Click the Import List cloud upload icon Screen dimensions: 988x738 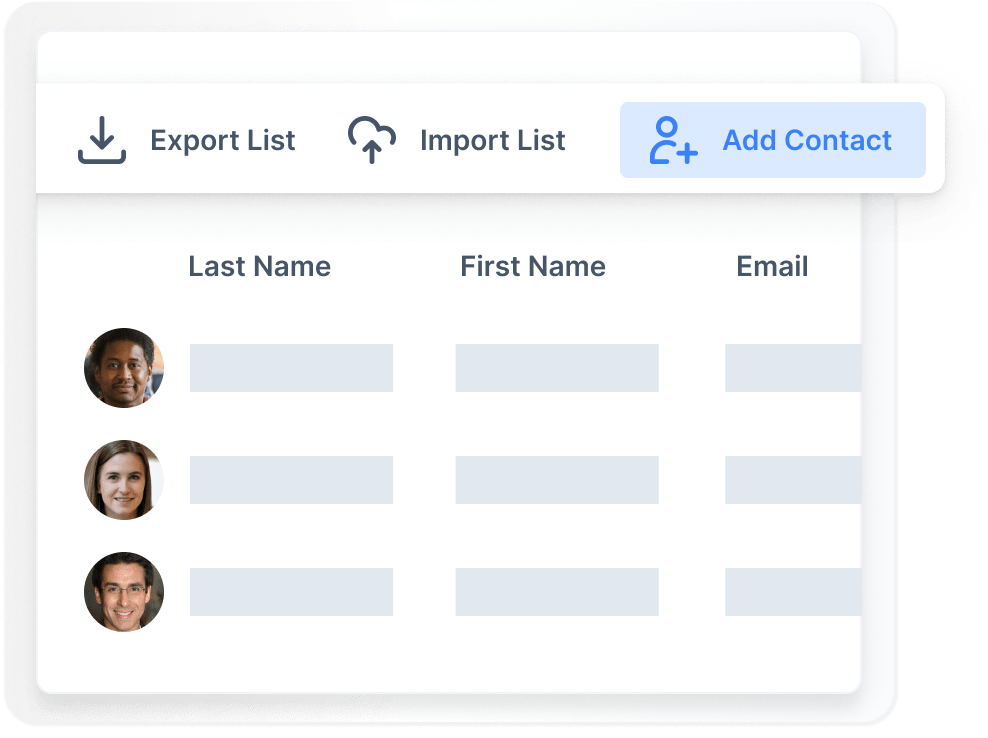coord(372,140)
